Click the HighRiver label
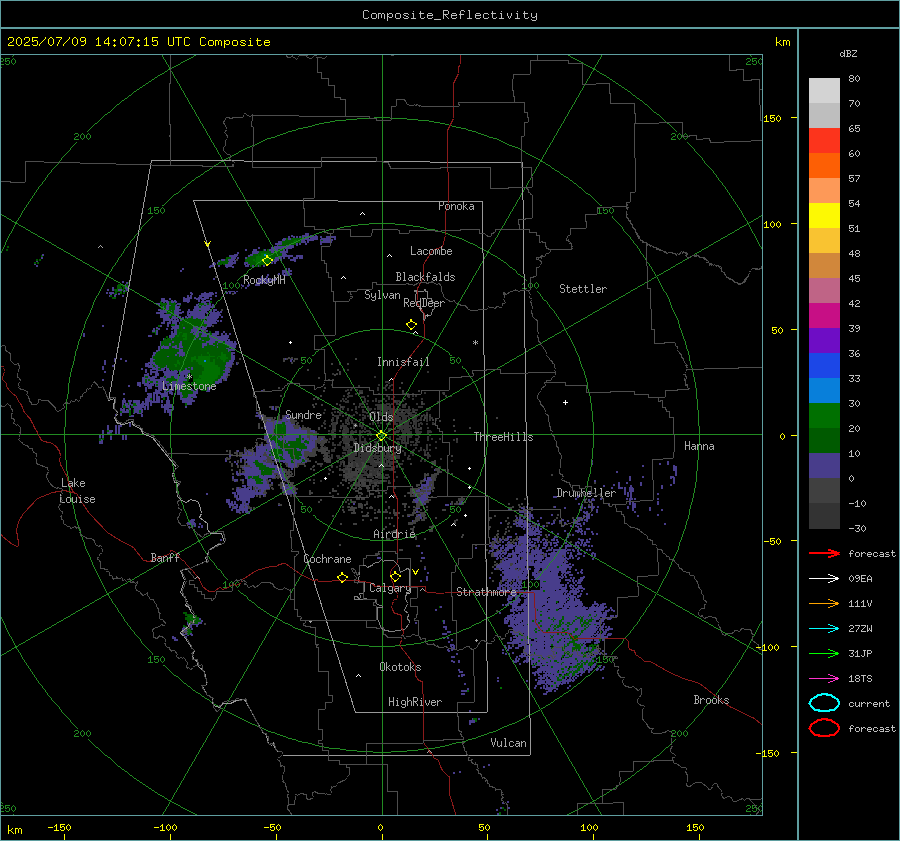Image resolution: width=900 pixels, height=841 pixels. click(415, 702)
